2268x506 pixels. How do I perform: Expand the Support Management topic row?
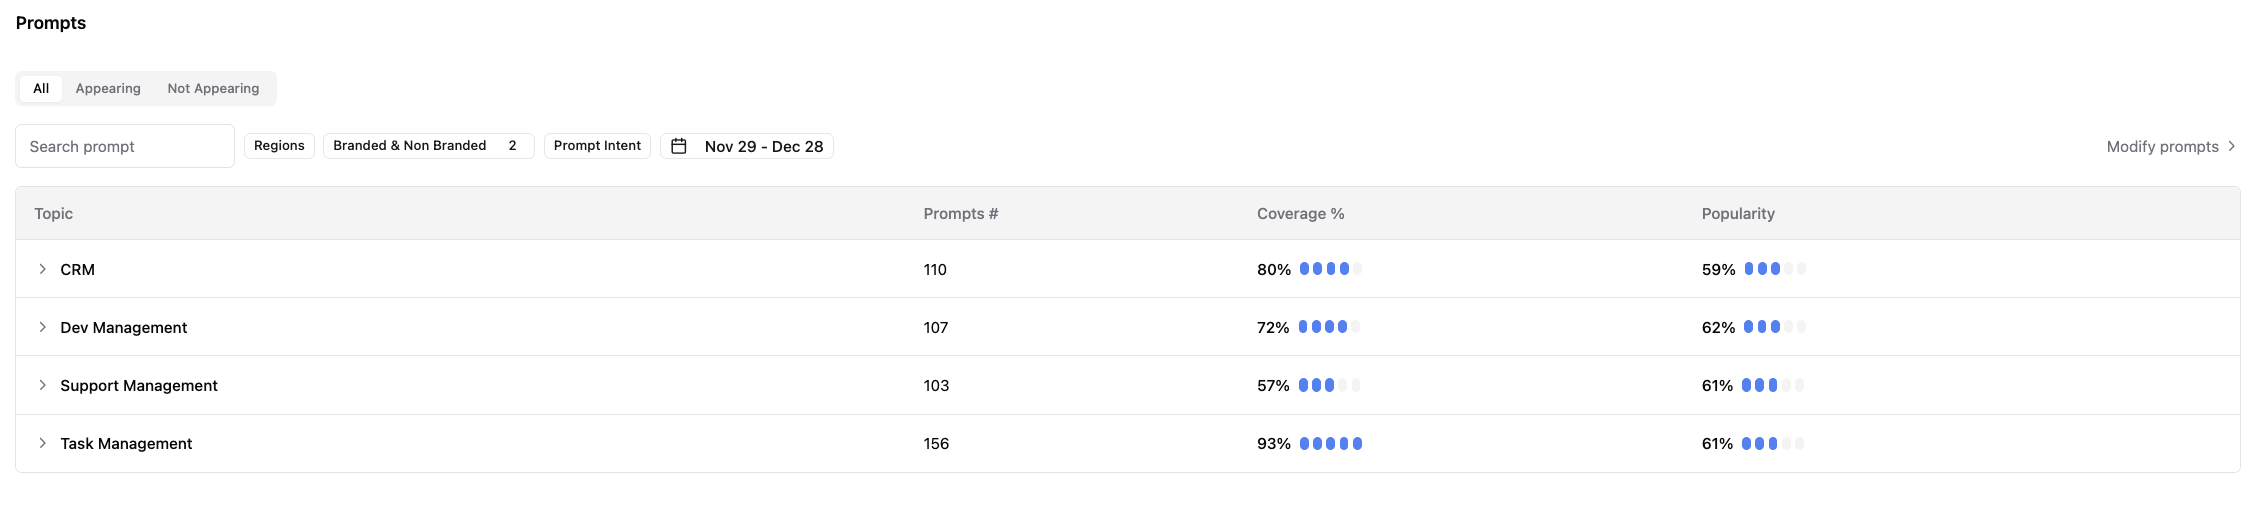tap(42, 385)
